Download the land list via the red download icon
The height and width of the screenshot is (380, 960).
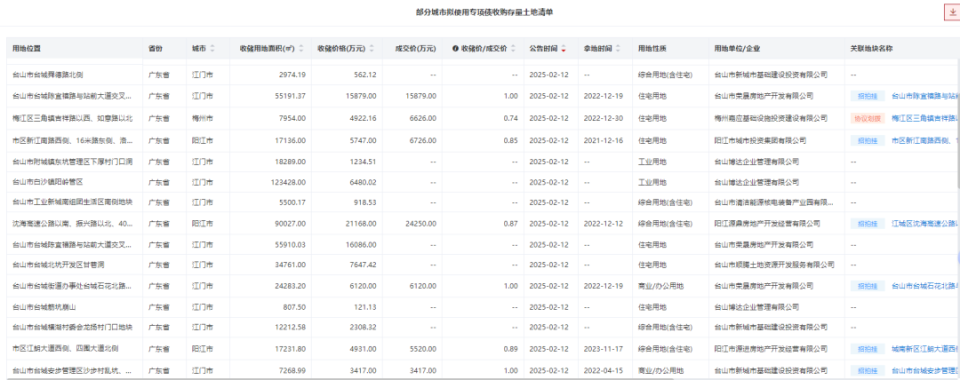pyautogui.click(x=952, y=13)
